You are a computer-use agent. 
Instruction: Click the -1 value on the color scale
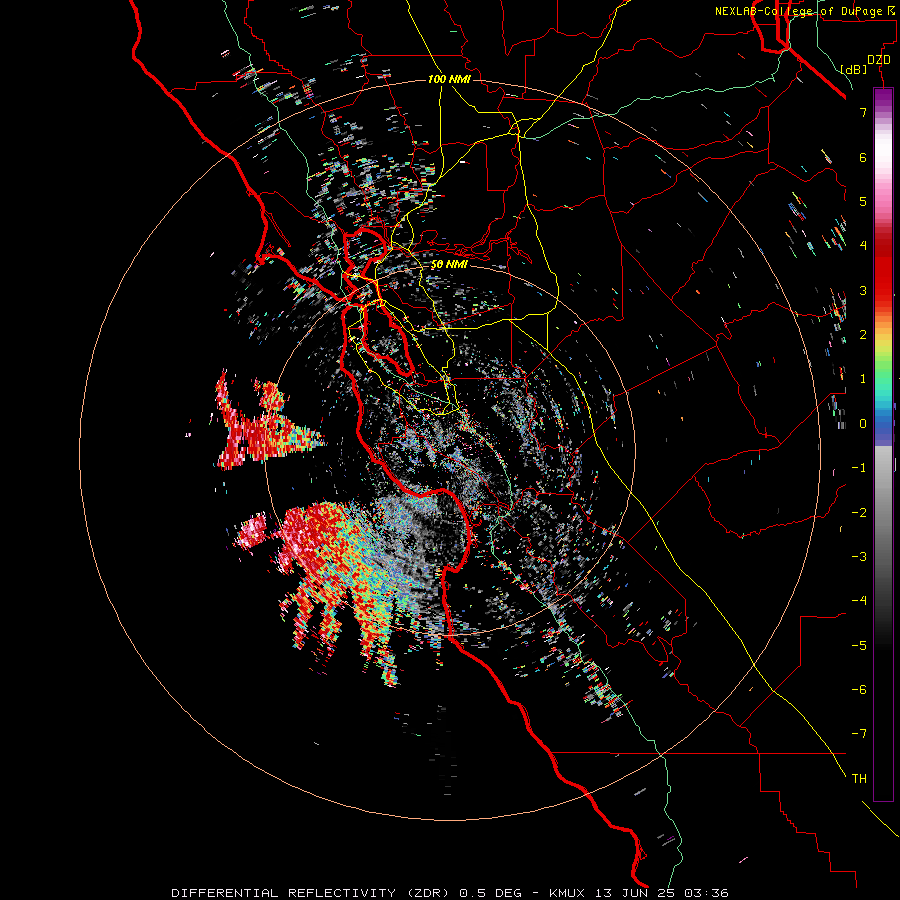859,468
